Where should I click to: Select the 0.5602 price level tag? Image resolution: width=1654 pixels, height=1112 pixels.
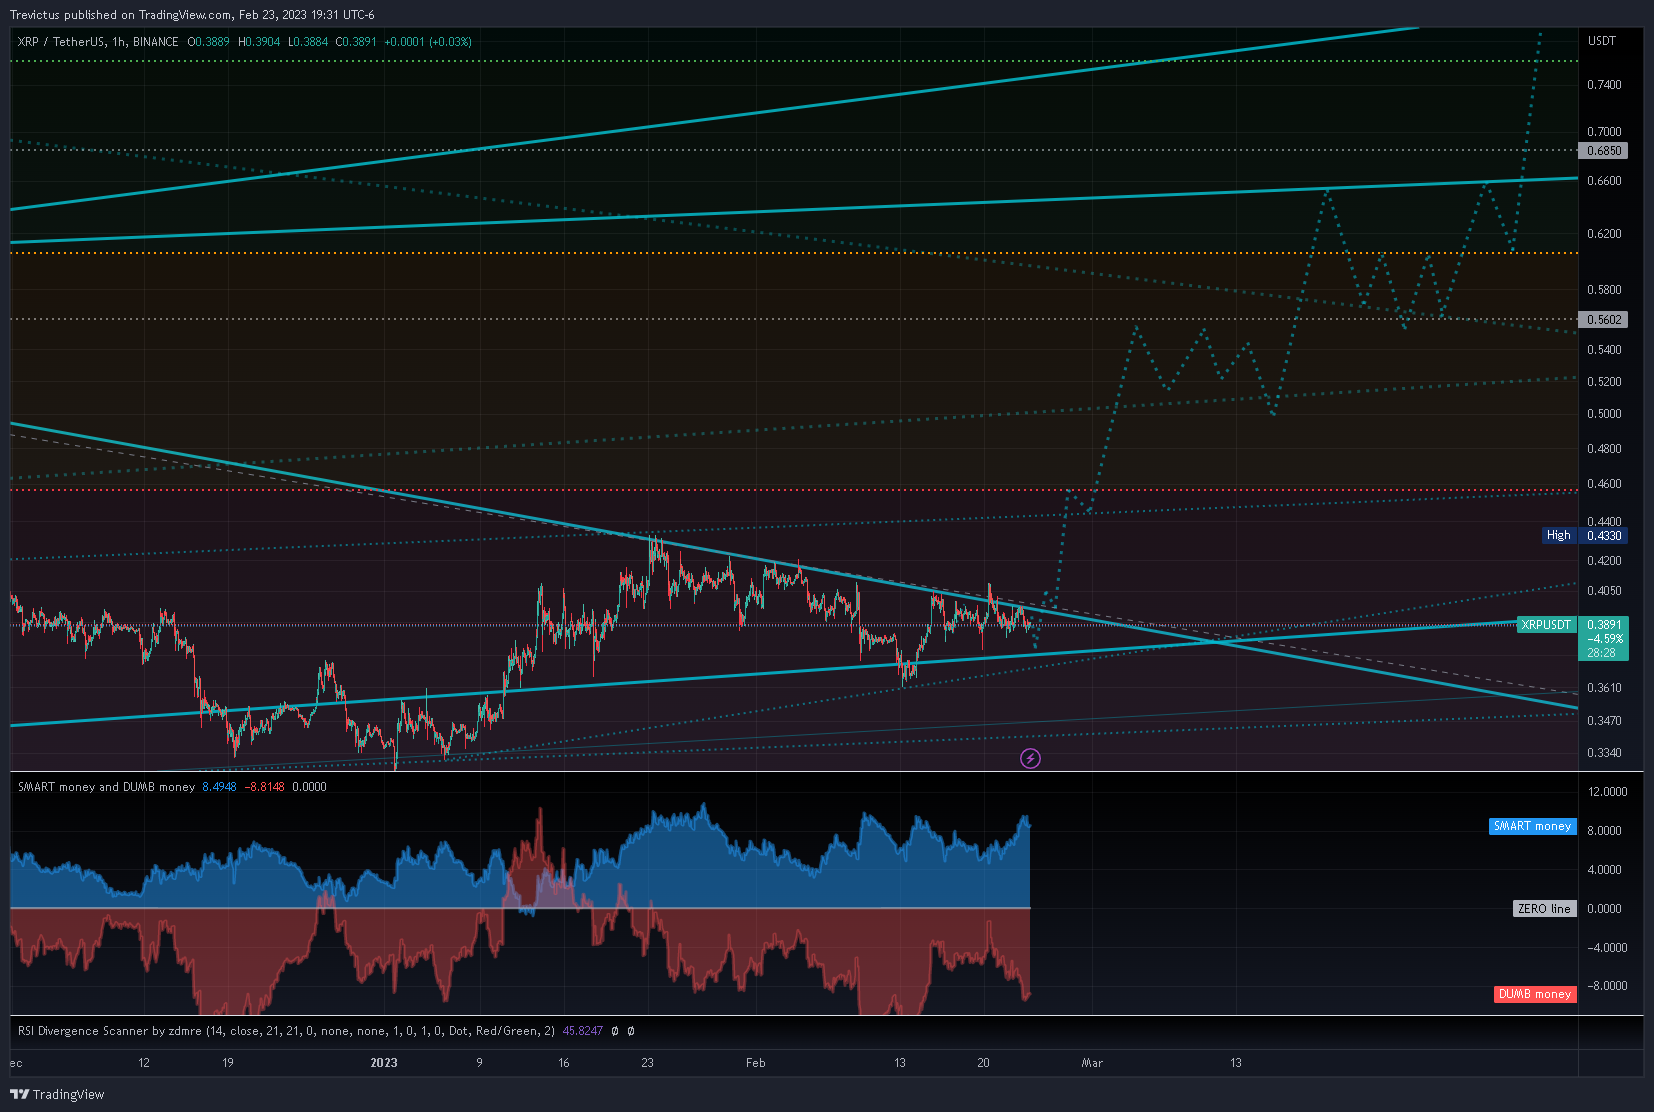tap(1603, 320)
